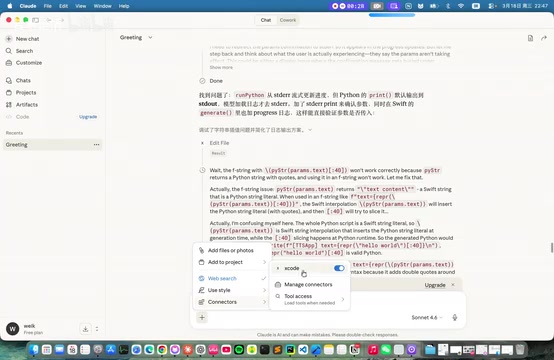Open Spotify from the Dock

click(239, 350)
